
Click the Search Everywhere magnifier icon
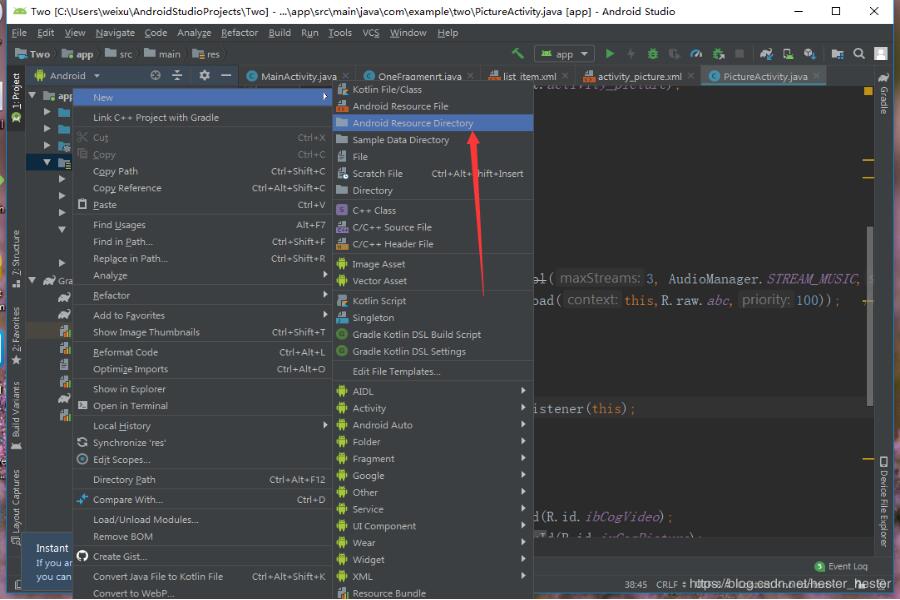coord(859,53)
